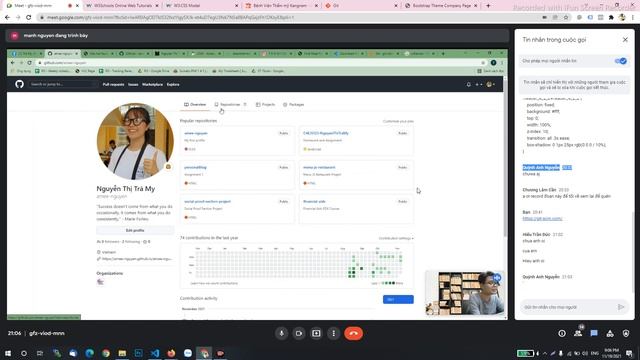Go back in browser history
The image size is (640, 360).
7,18
